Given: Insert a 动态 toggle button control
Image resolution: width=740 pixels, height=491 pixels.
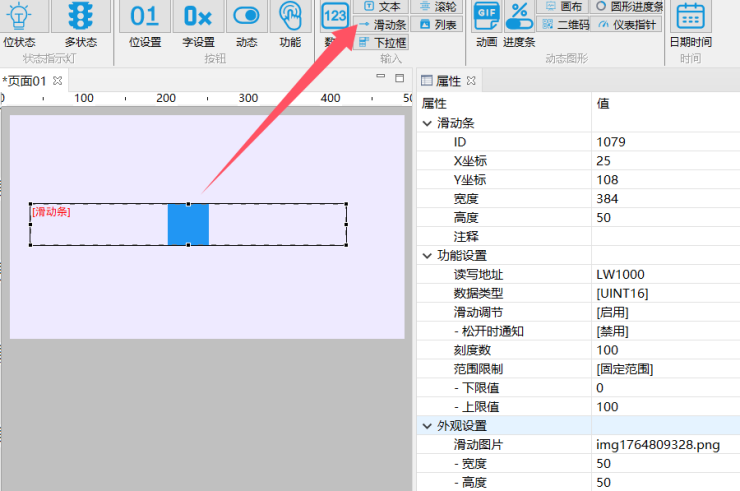Looking at the screenshot, I should 246,25.
